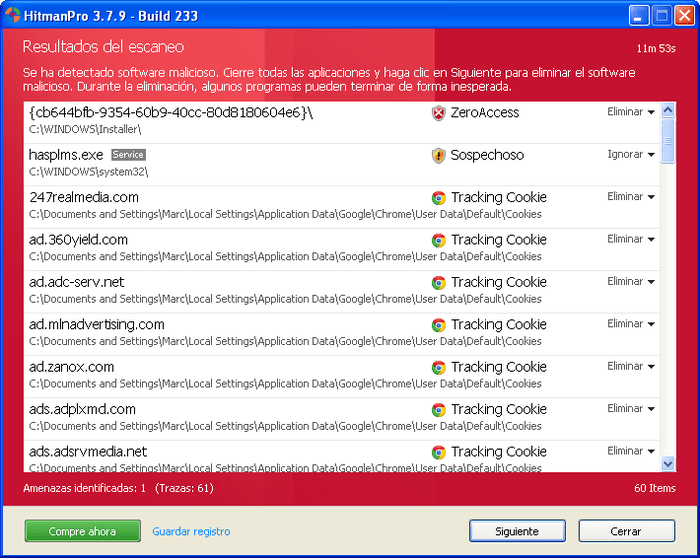Click Chrome icon for ad.adc-serv.net cookie
This screenshot has height=558, width=700.
(x=438, y=283)
